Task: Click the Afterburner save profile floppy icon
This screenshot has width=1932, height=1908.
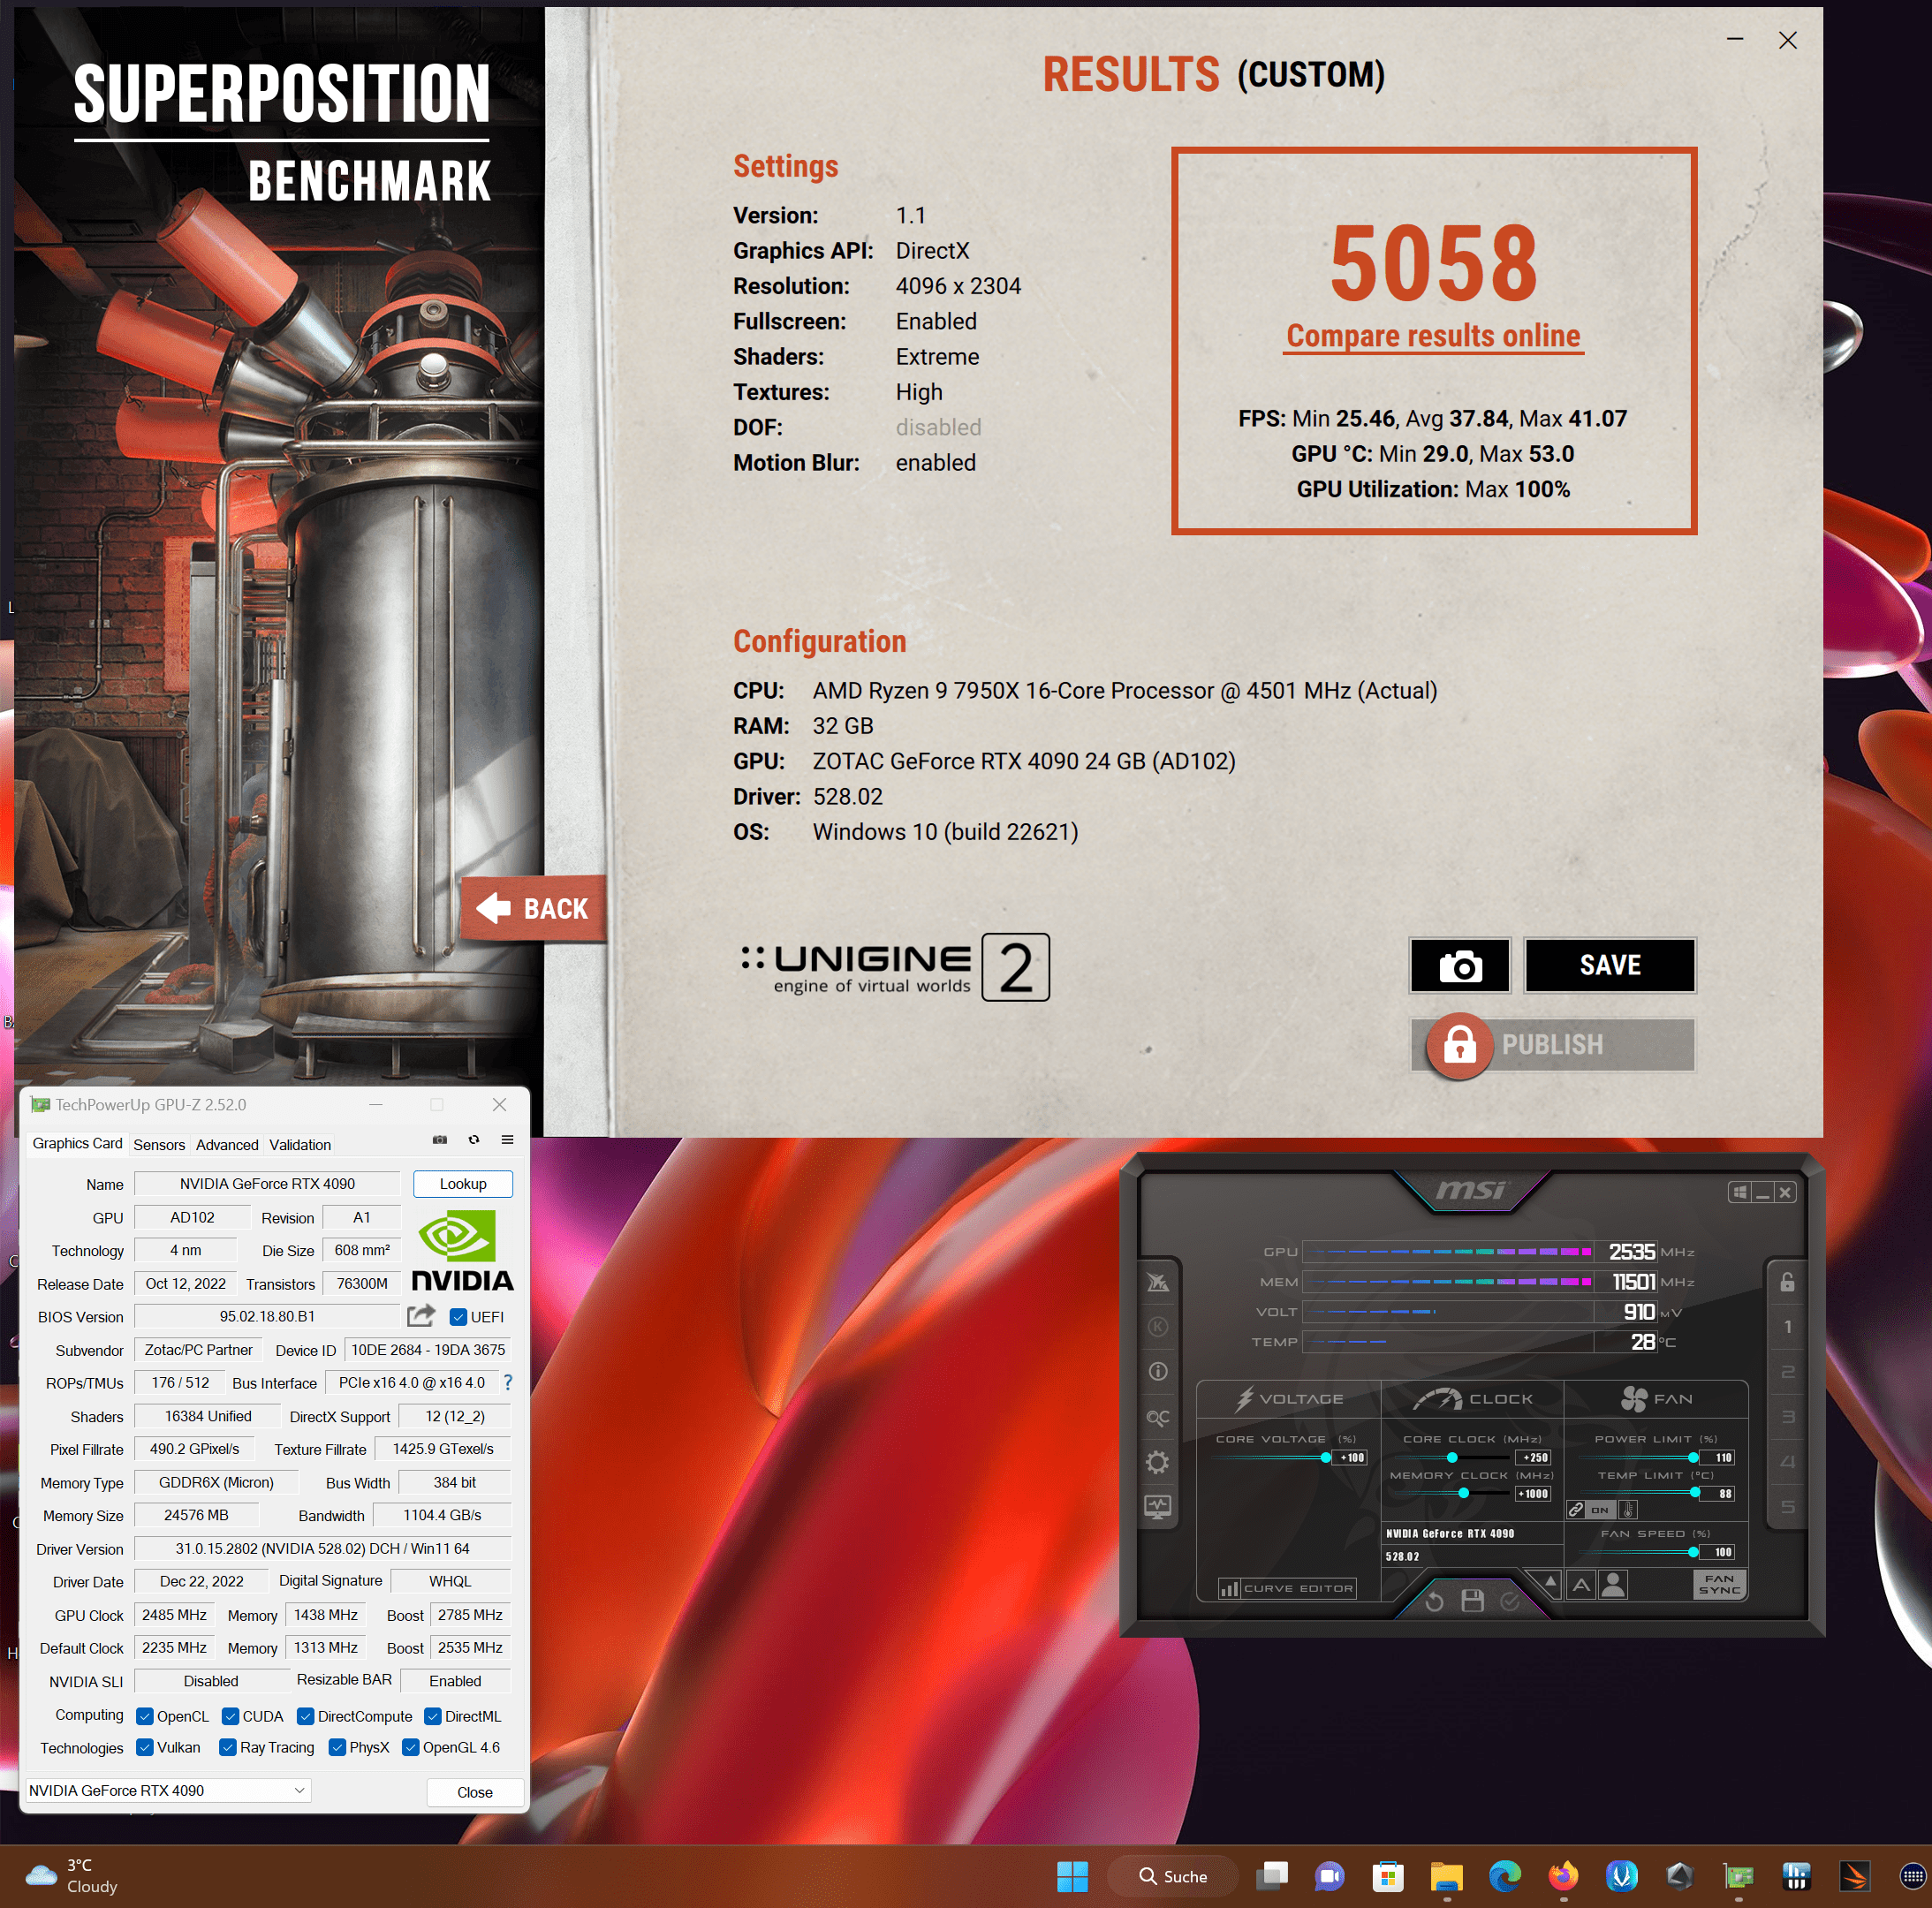Action: [x=1472, y=1601]
